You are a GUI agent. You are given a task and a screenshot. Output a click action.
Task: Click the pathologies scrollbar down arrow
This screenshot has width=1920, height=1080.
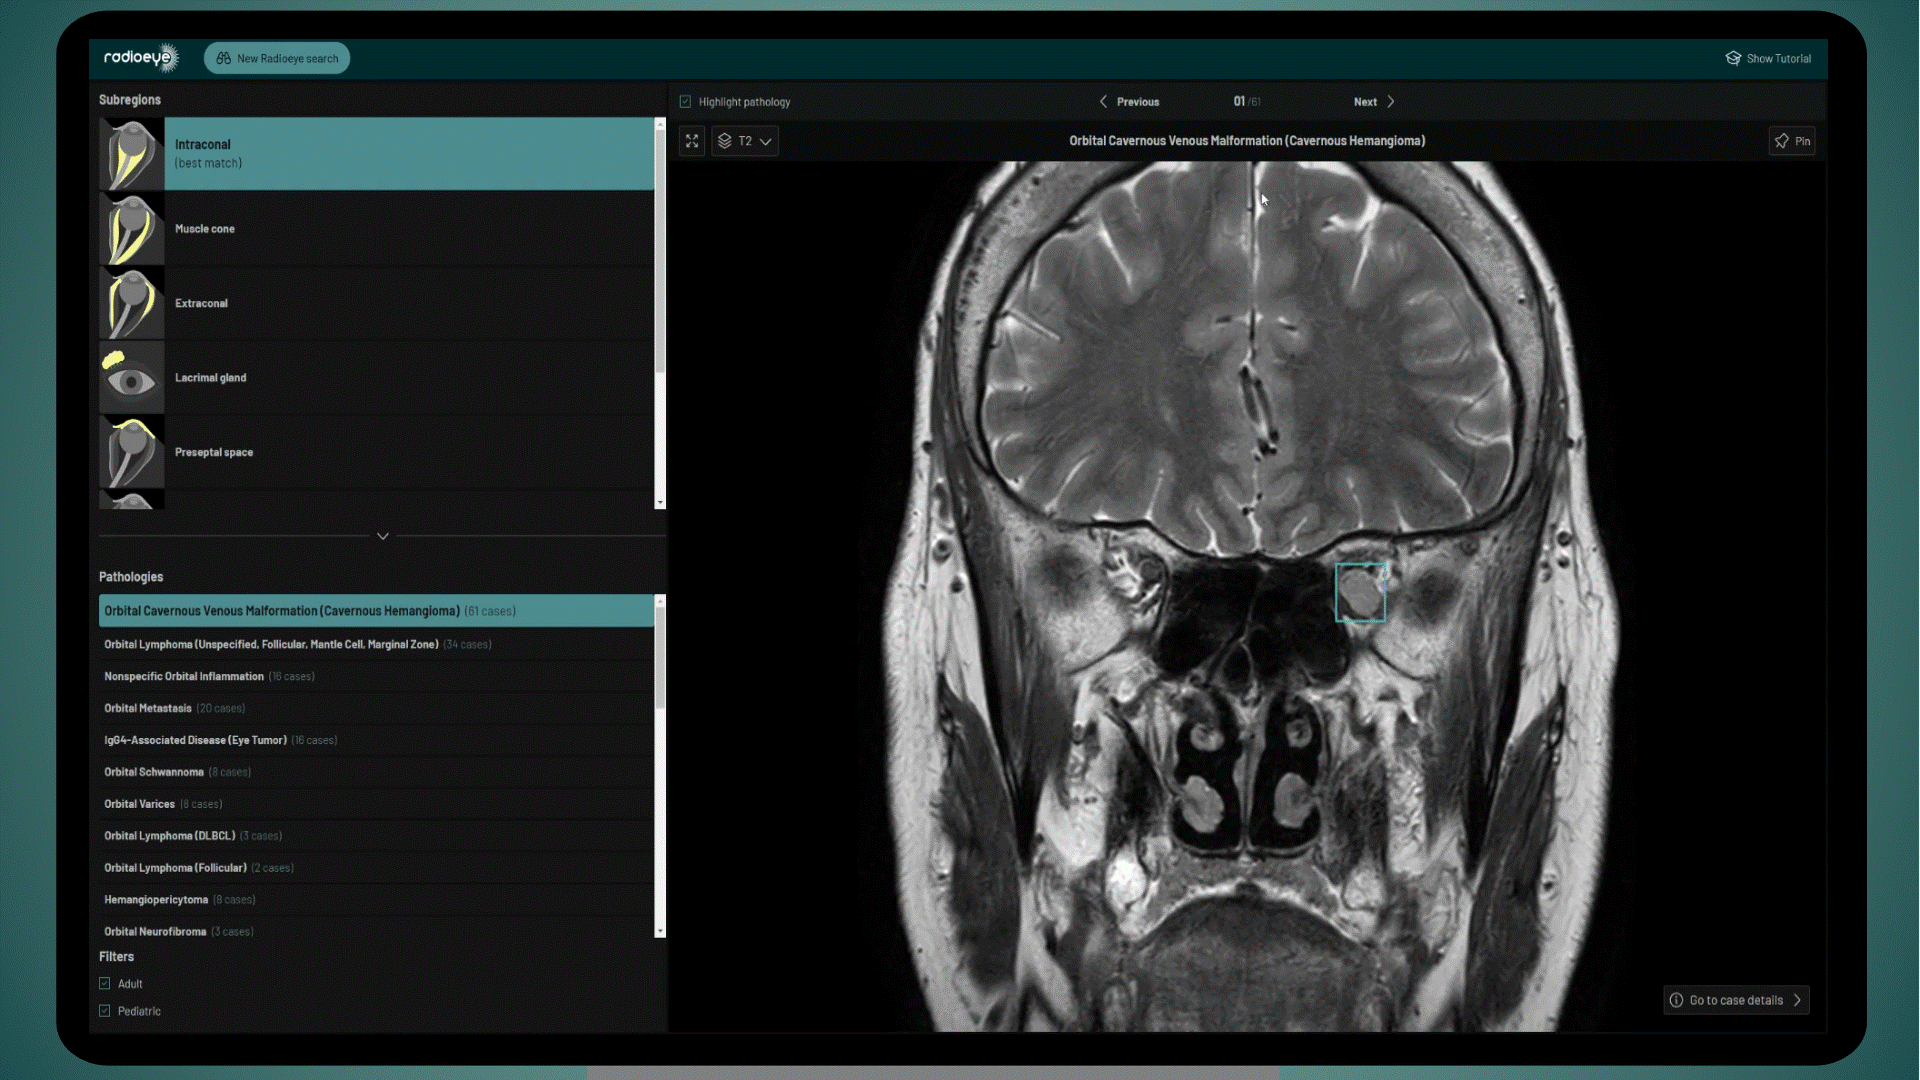point(660,932)
